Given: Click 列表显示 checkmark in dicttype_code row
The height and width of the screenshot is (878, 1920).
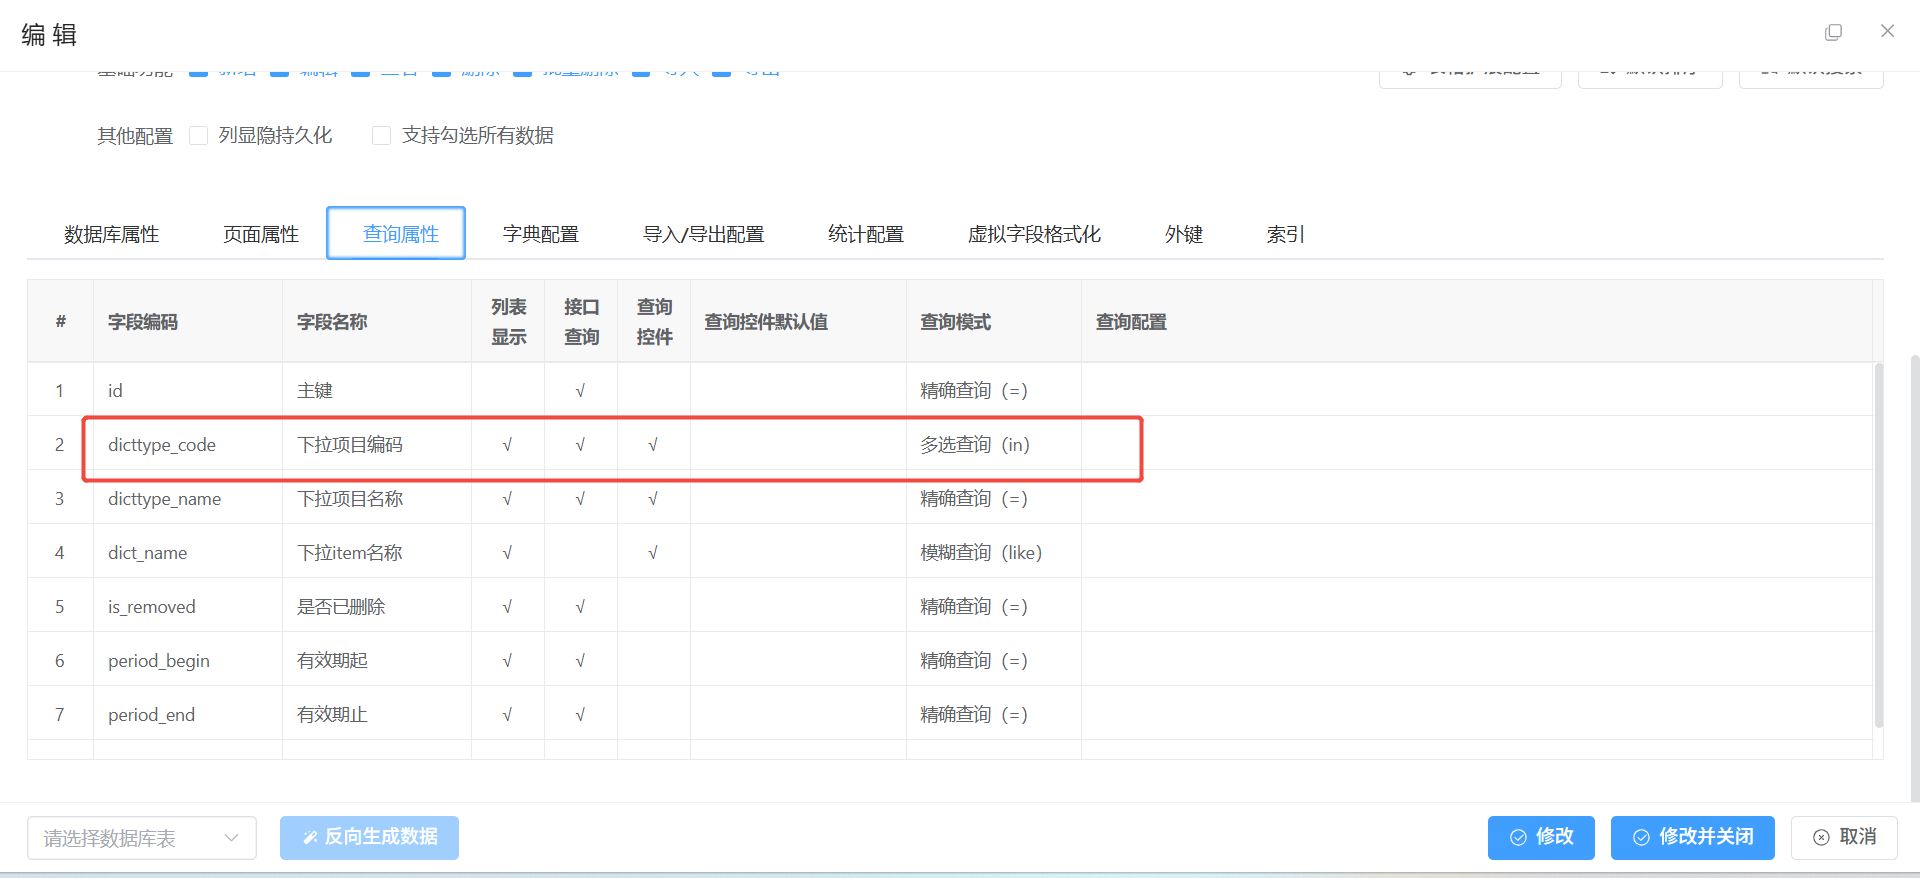Looking at the screenshot, I should pyautogui.click(x=507, y=445).
